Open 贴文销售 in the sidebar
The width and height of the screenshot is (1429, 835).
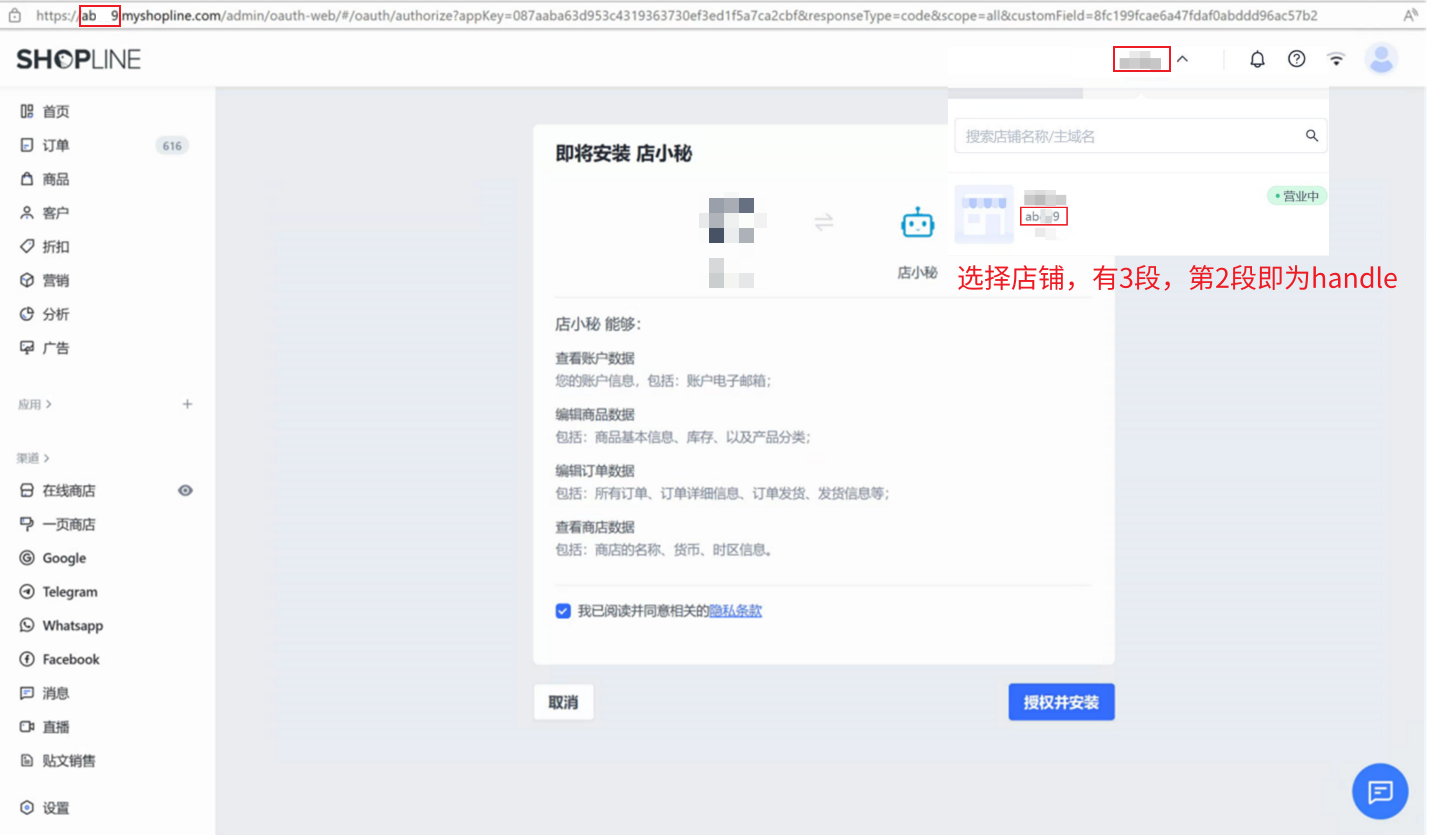[69, 761]
